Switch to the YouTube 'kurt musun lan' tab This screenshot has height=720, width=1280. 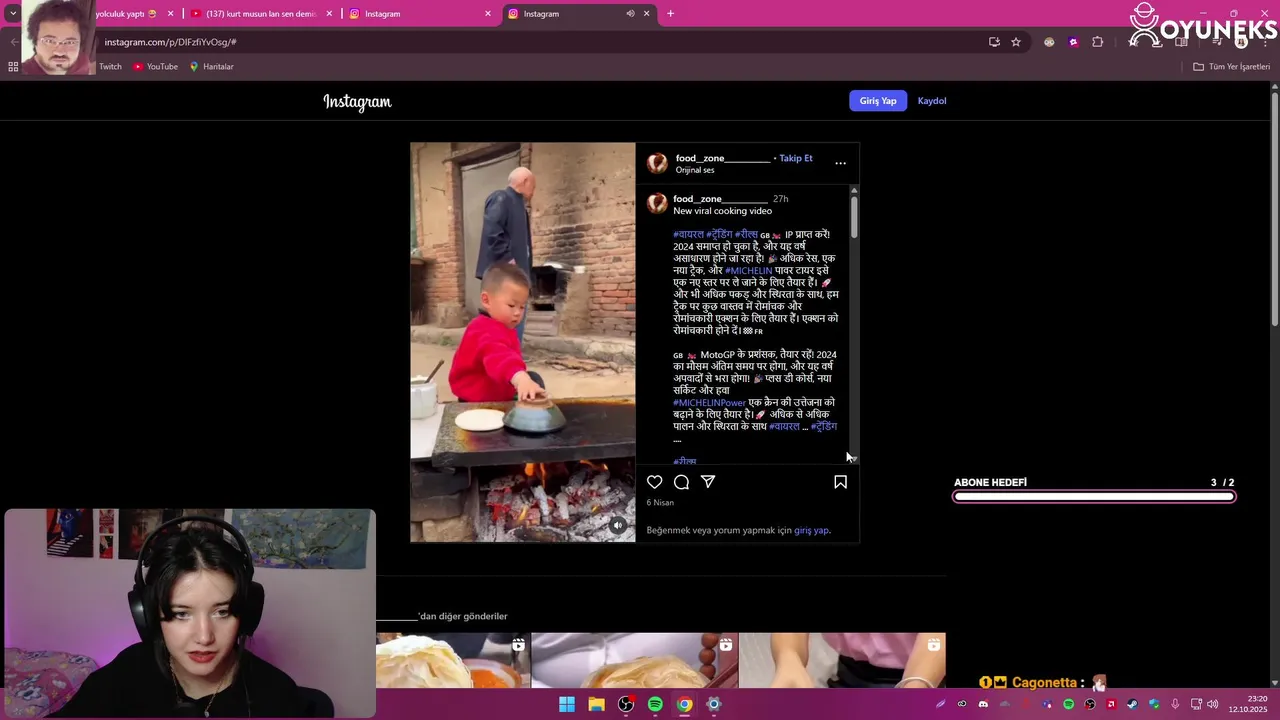pos(261,14)
